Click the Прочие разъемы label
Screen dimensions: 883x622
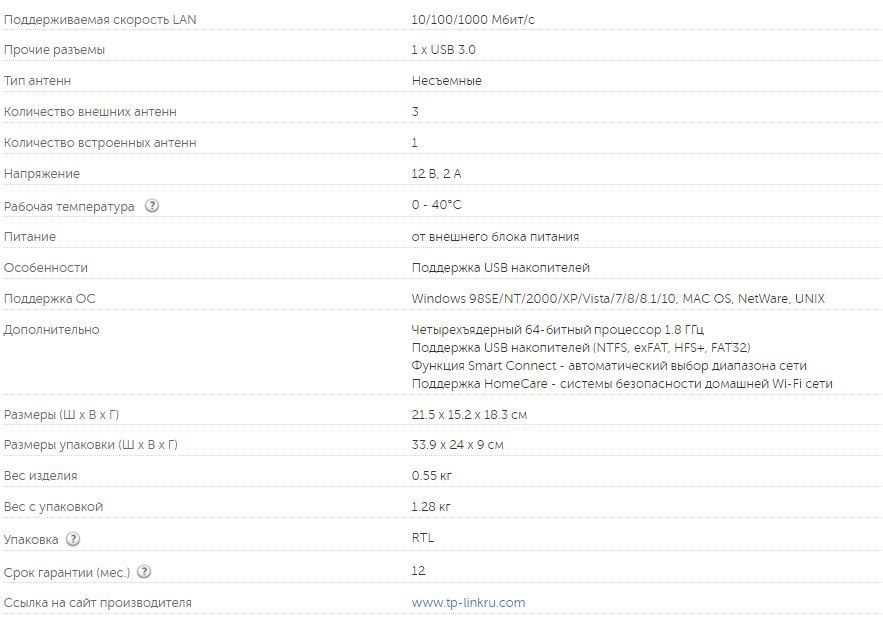click(x=54, y=50)
